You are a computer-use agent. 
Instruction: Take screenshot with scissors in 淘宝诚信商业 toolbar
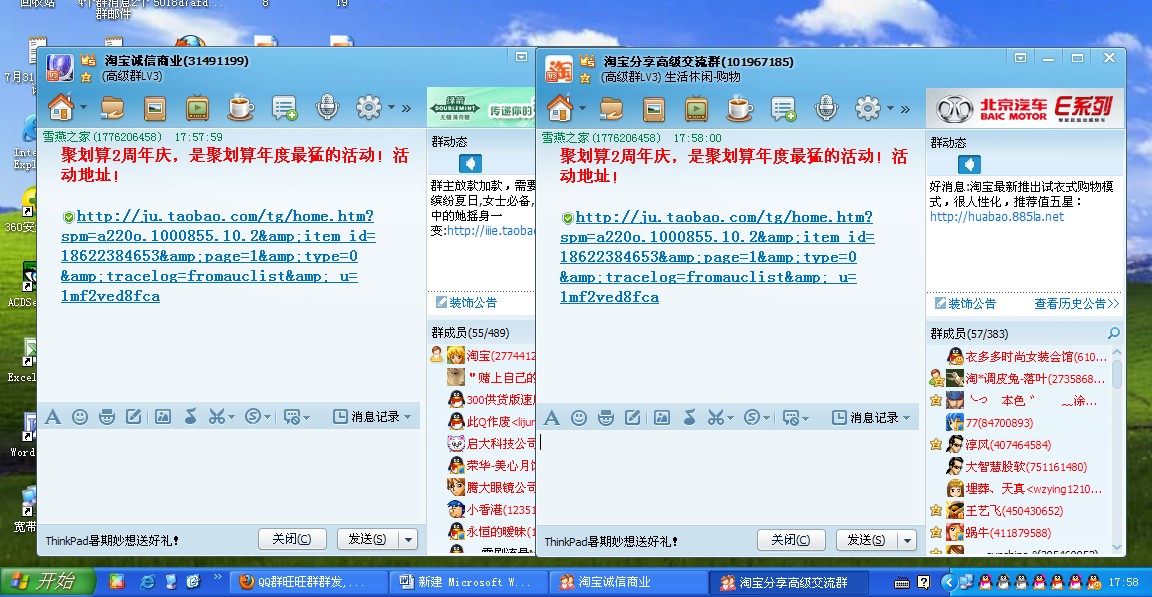click(216, 417)
